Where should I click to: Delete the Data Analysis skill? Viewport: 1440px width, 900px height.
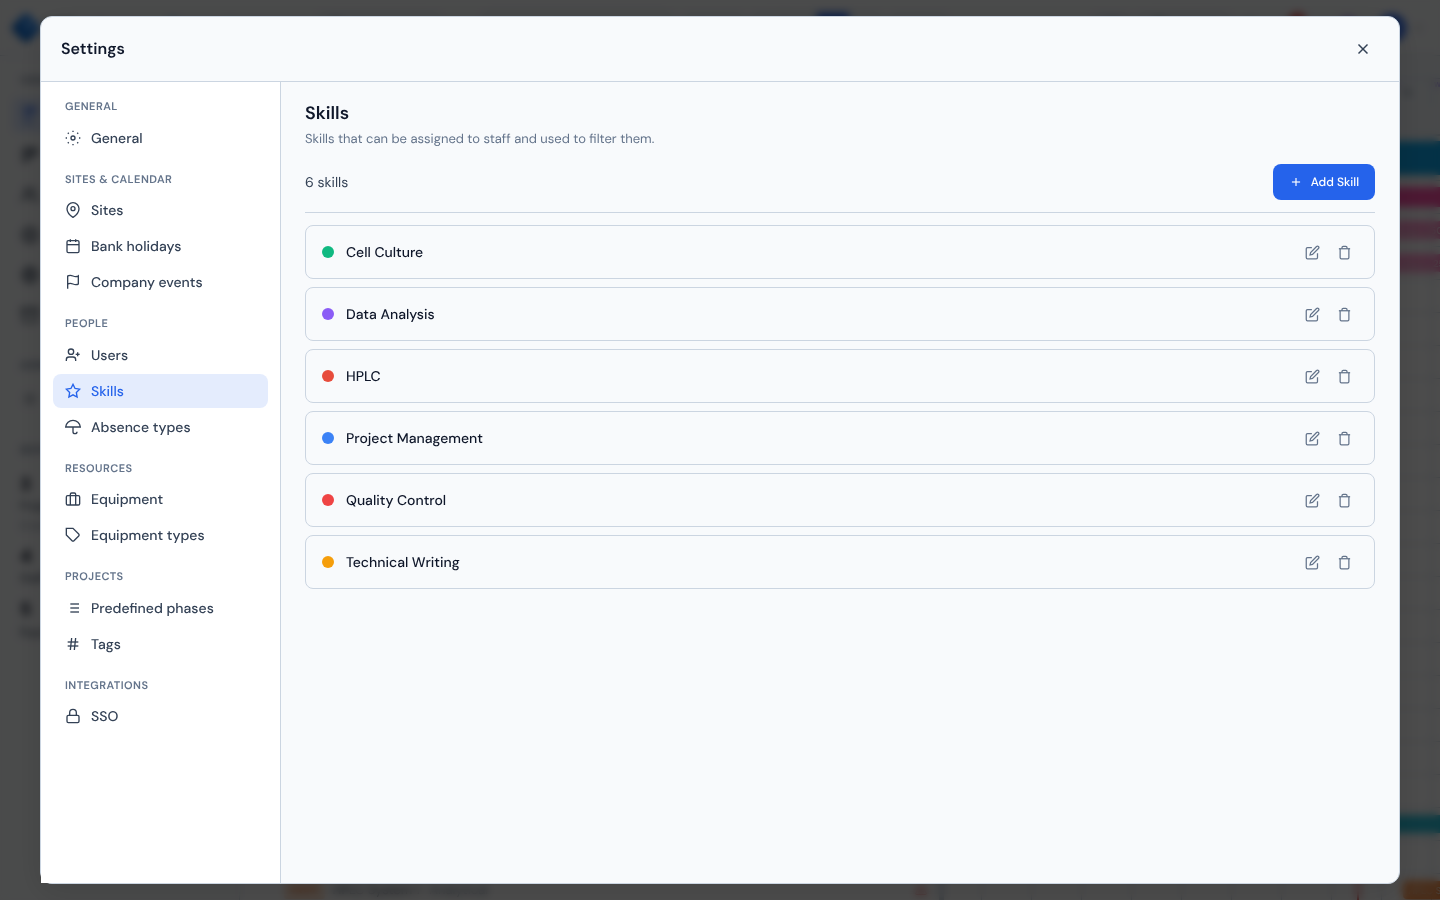1344,314
